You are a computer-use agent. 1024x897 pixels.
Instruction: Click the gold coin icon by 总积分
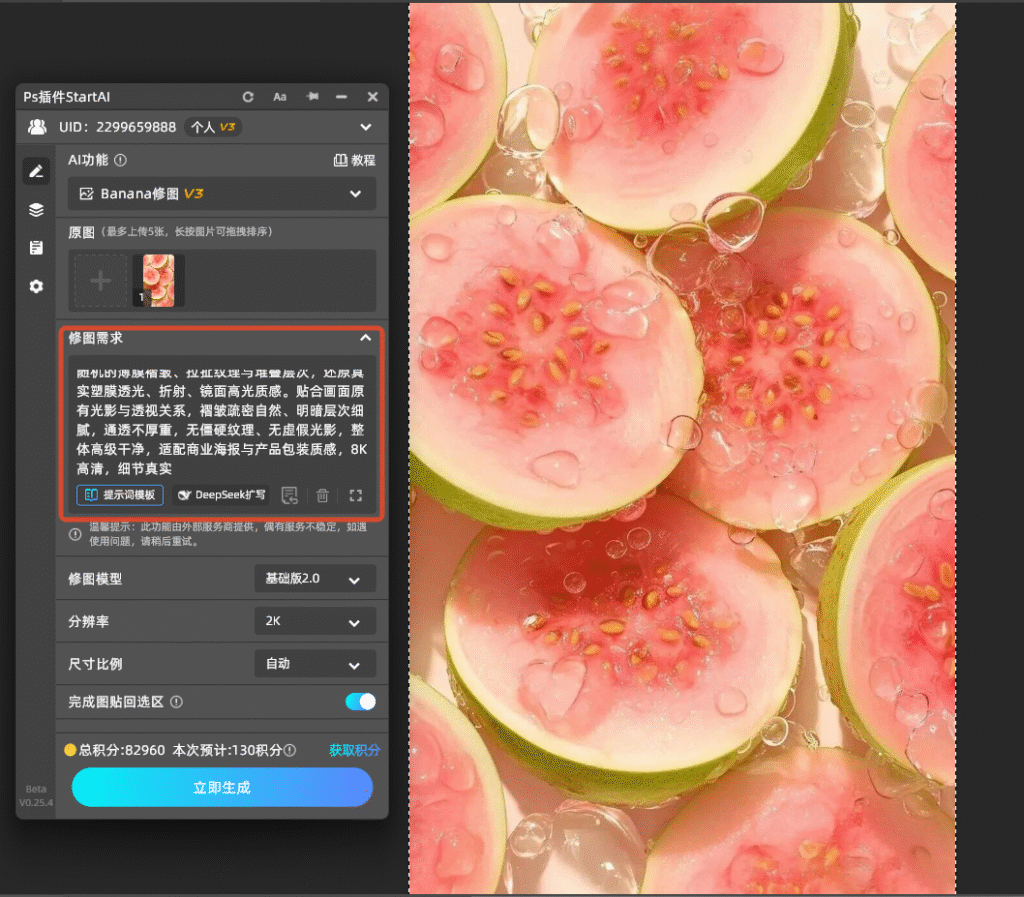(70, 750)
